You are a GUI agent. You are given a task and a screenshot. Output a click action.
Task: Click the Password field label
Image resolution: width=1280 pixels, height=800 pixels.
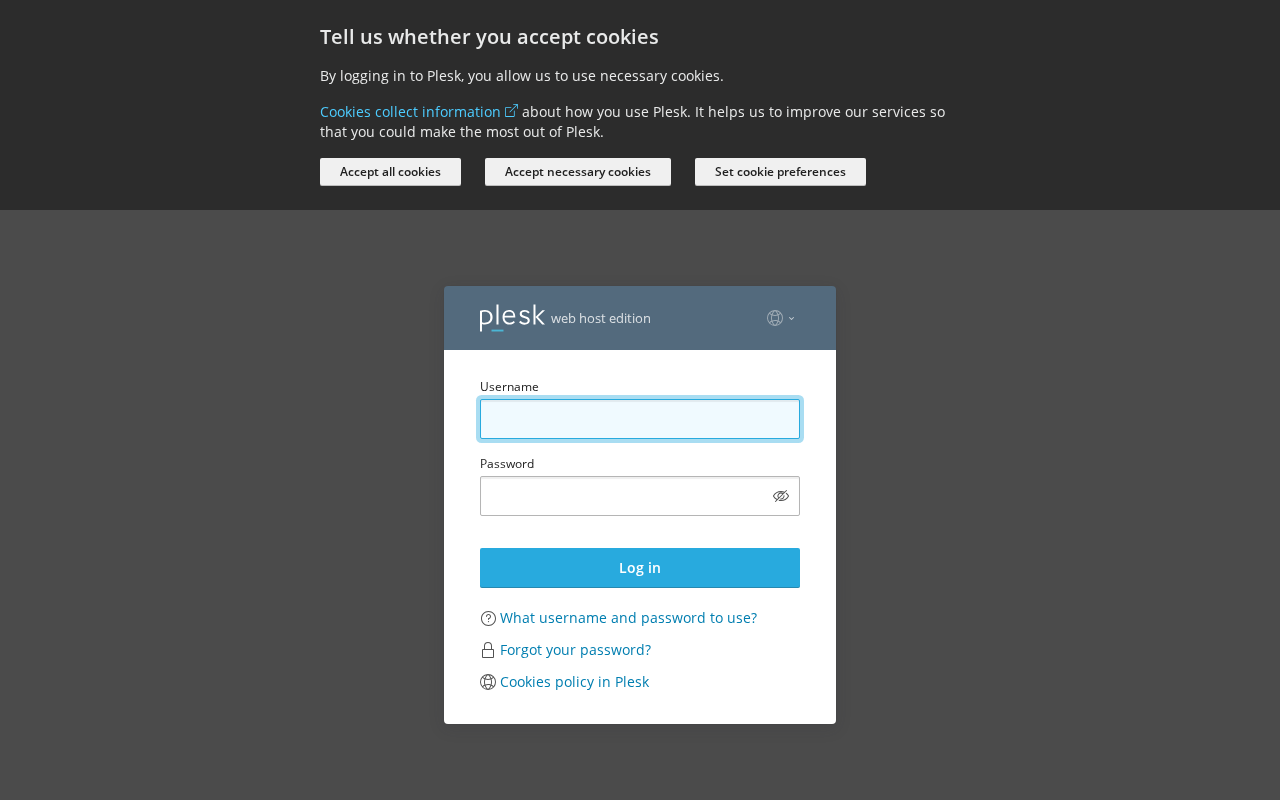507,464
